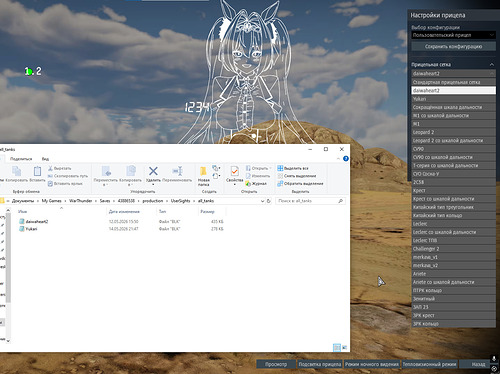This screenshot has height=374, width=500.
Task: Click Открыть in the ribbon Open group
Action: tap(257, 168)
